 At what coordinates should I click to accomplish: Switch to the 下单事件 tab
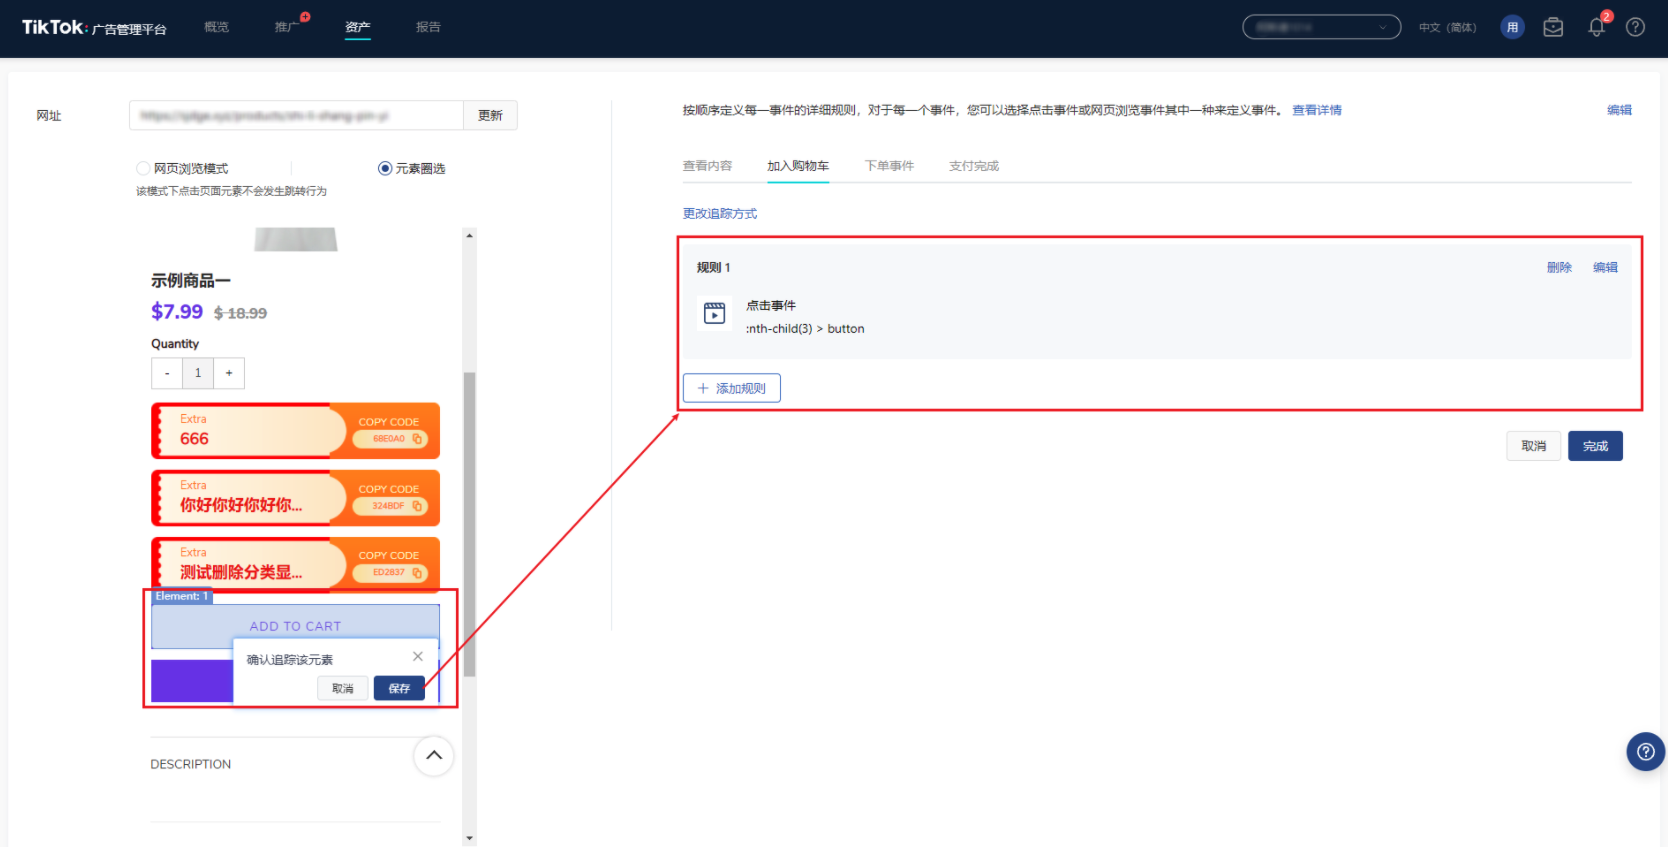click(889, 166)
